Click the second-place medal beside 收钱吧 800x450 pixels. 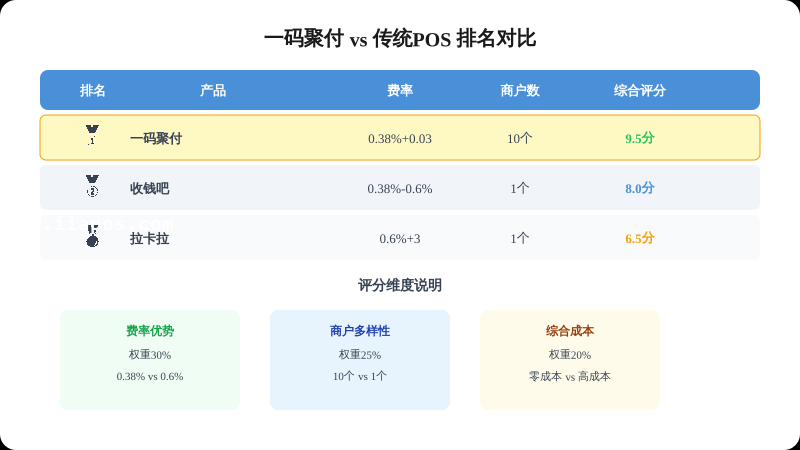point(92,186)
